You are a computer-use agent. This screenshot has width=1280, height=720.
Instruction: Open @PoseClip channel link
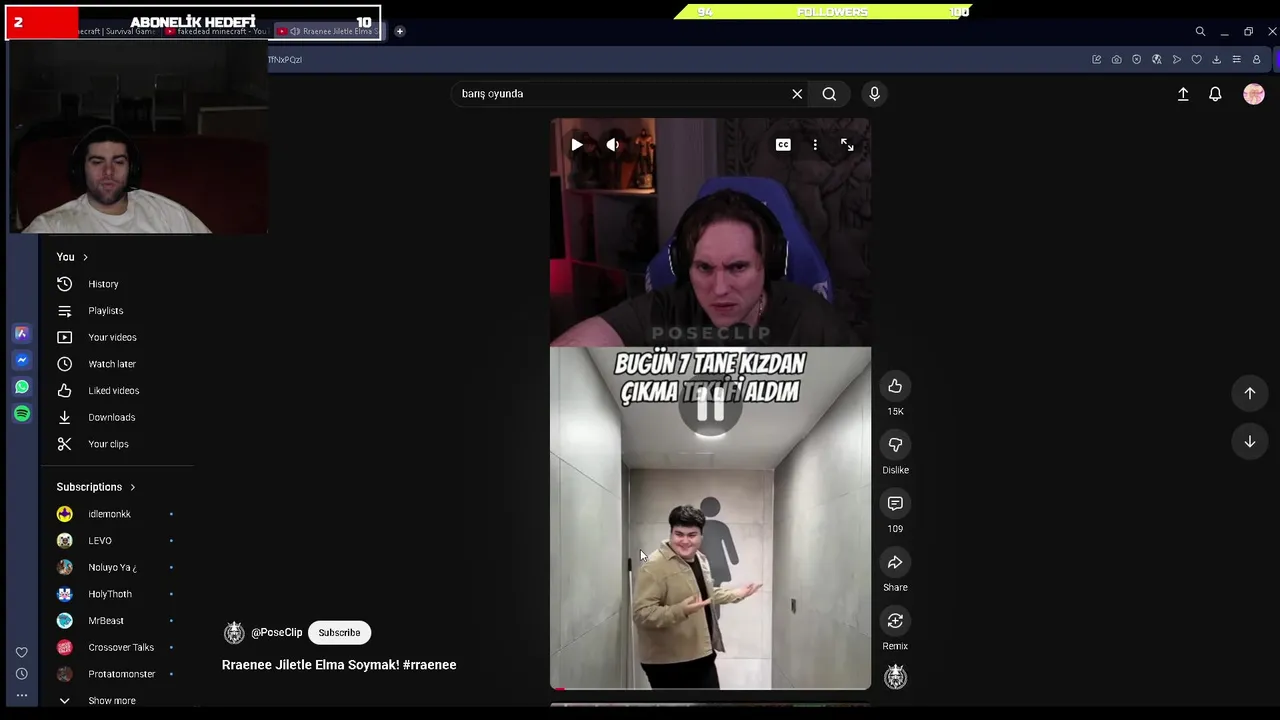tap(276, 632)
